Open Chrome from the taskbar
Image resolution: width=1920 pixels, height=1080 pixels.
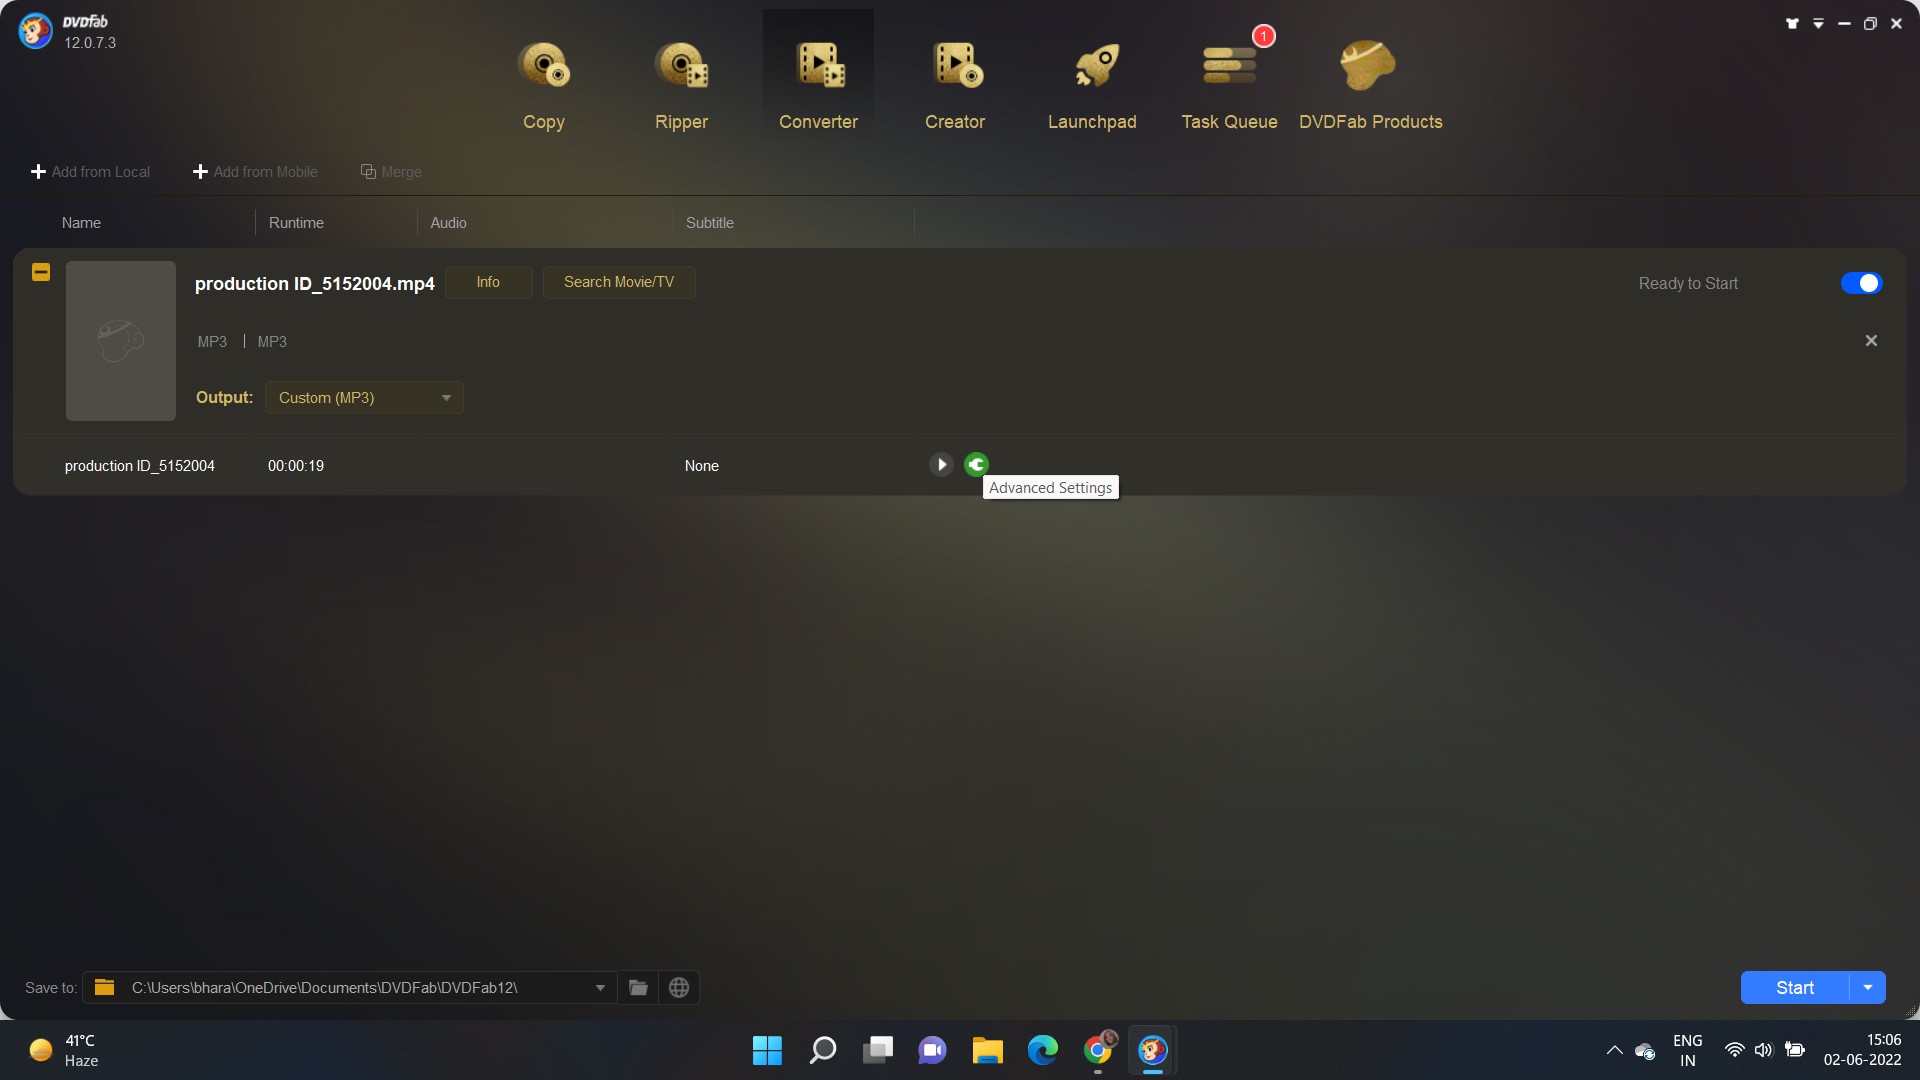(1097, 1050)
